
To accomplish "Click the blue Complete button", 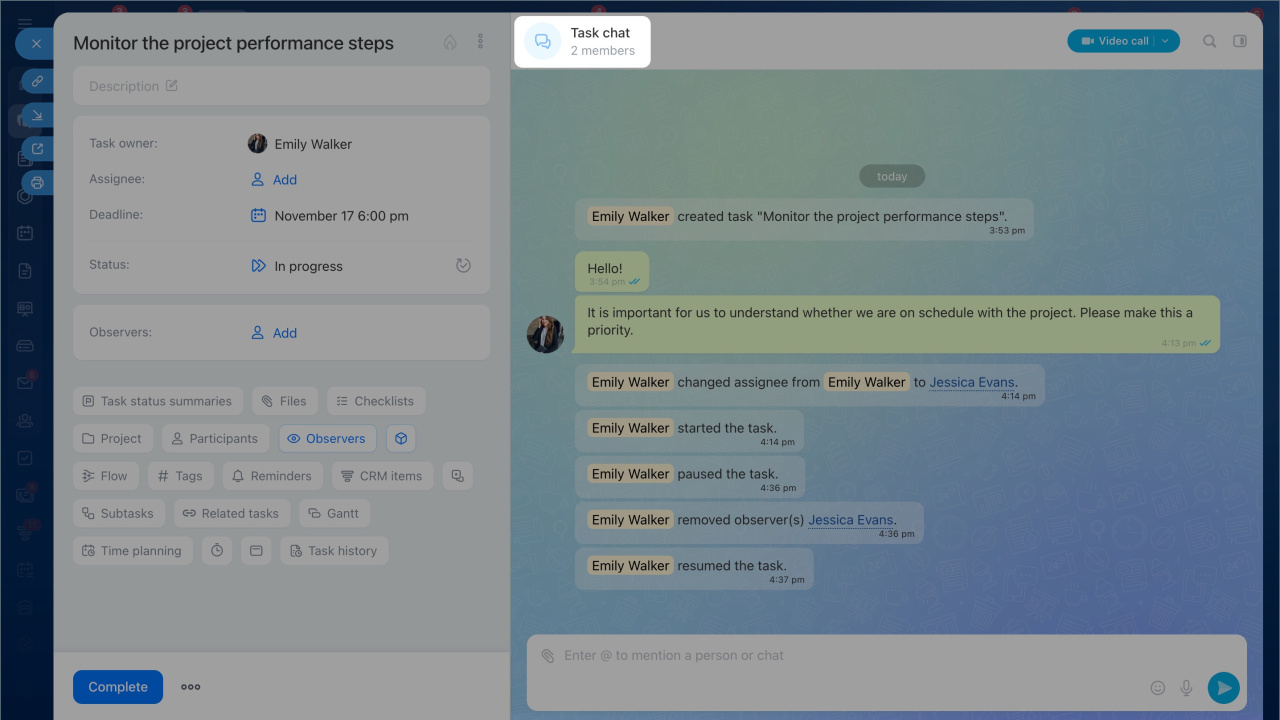I will click(118, 687).
